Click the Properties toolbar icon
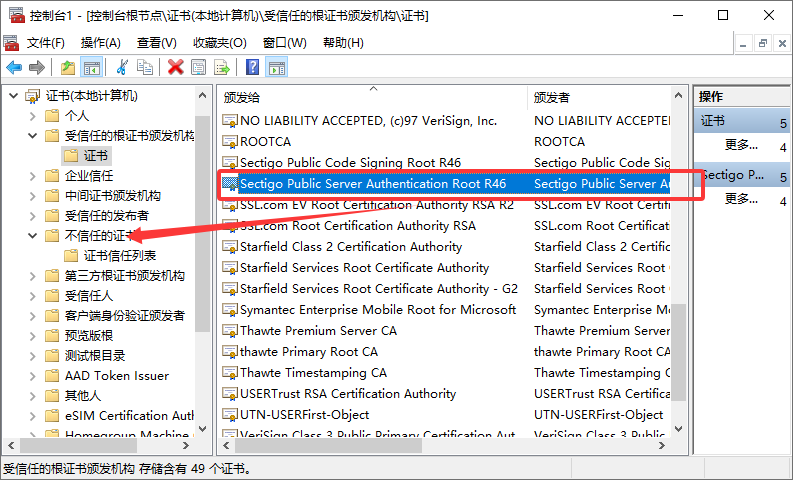The height and width of the screenshot is (480, 793). [x=198, y=67]
